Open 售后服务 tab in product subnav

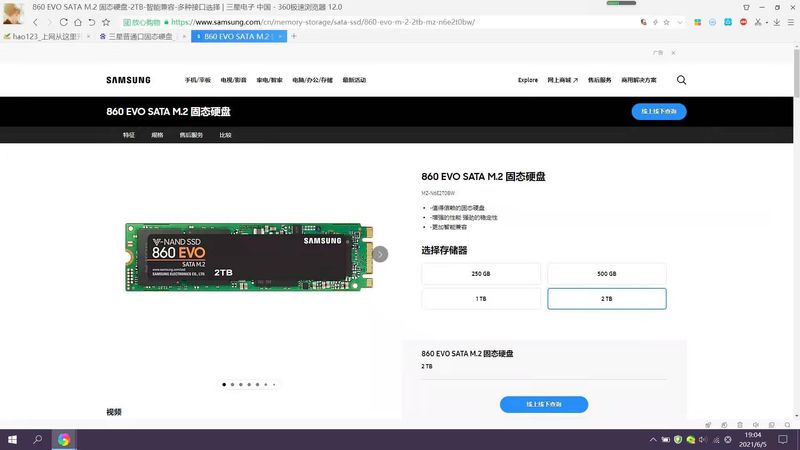coord(191,135)
